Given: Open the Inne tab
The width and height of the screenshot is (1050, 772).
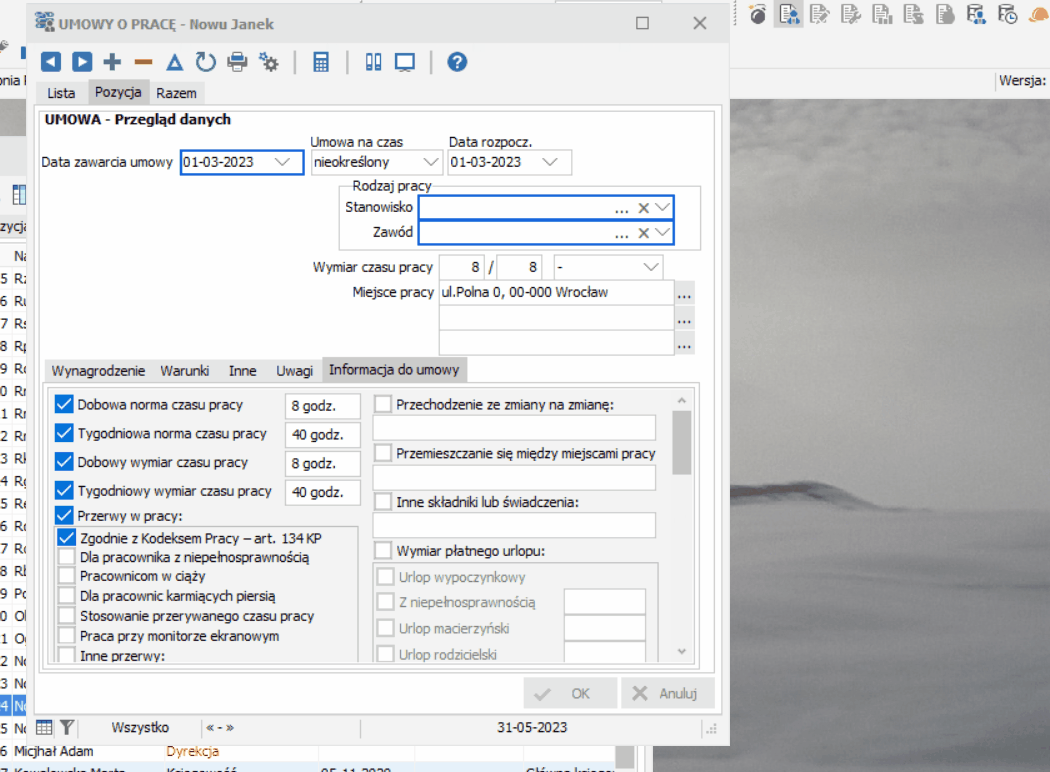Looking at the screenshot, I should (242, 371).
